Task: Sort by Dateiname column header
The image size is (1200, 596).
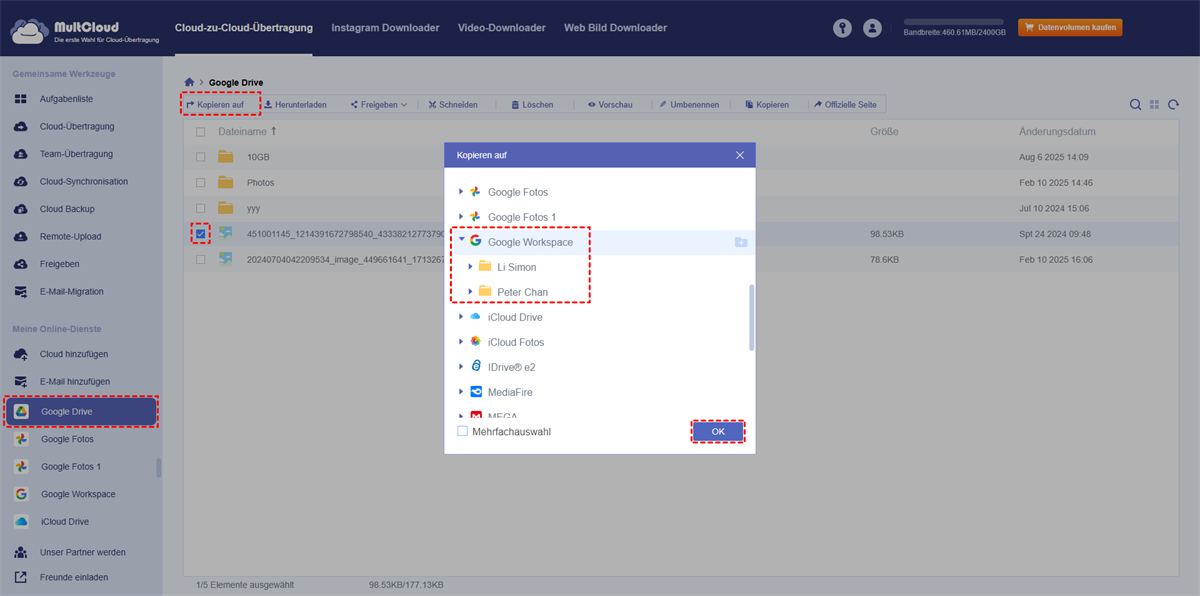Action: coord(248,132)
